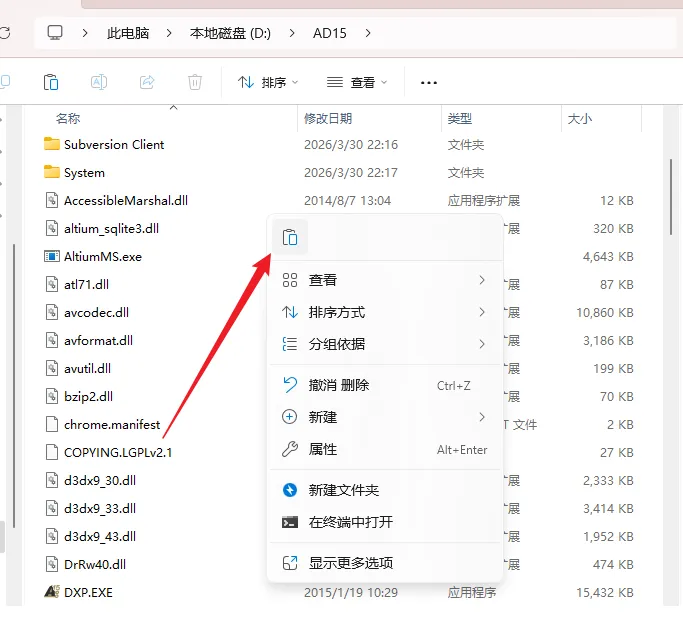Click the expand icon beside 显示更多选项
The width and height of the screenshot is (683, 621).
pyautogui.click(x=290, y=563)
